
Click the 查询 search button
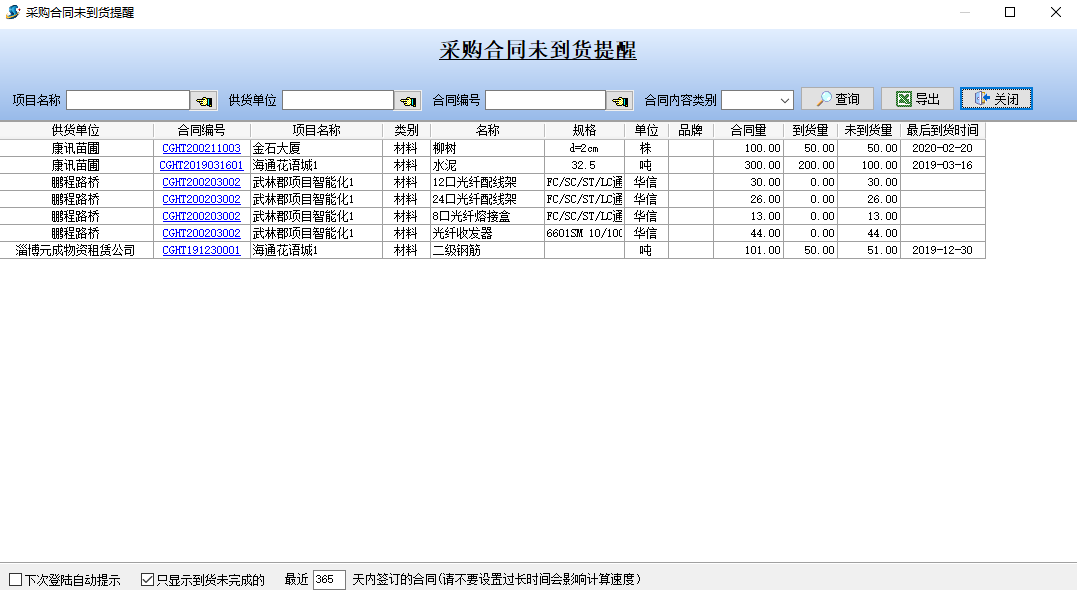coord(837,99)
